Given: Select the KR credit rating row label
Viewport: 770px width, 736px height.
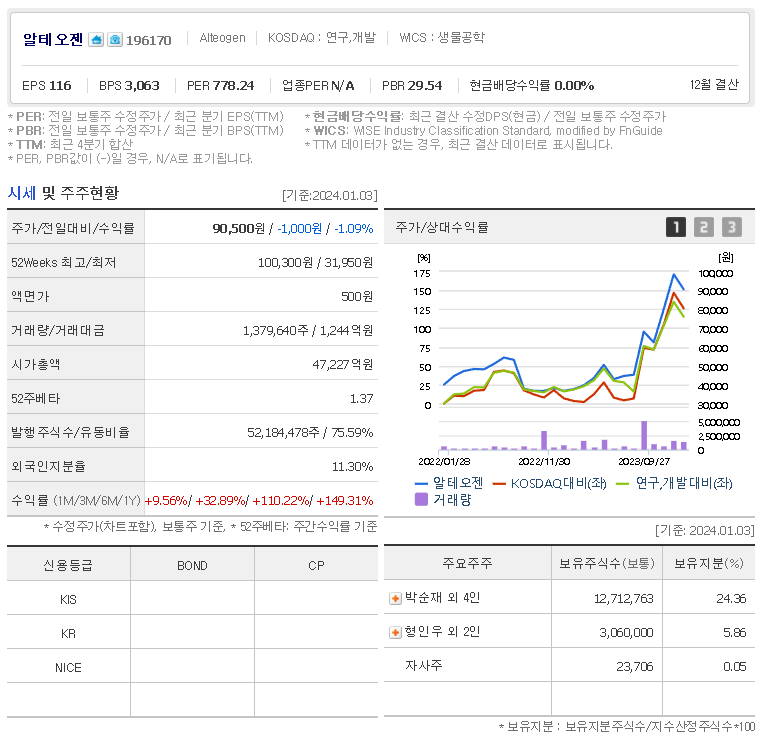Looking at the screenshot, I should 68,633.
